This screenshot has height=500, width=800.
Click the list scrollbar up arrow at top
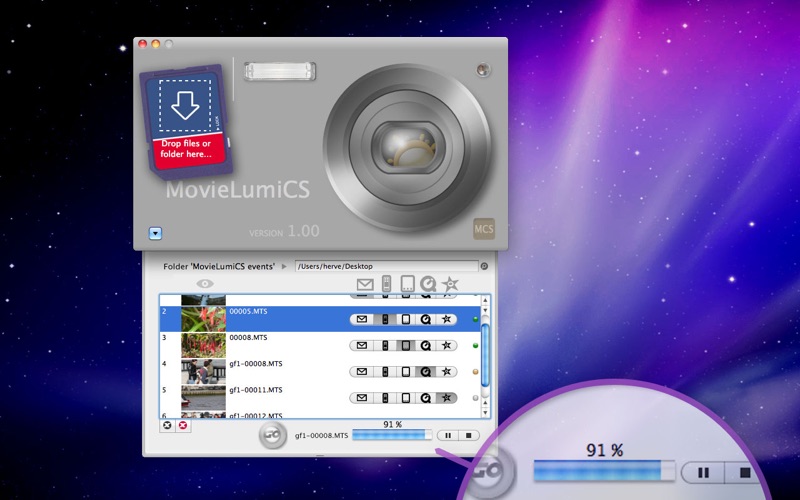pyautogui.click(x=485, y=300)
